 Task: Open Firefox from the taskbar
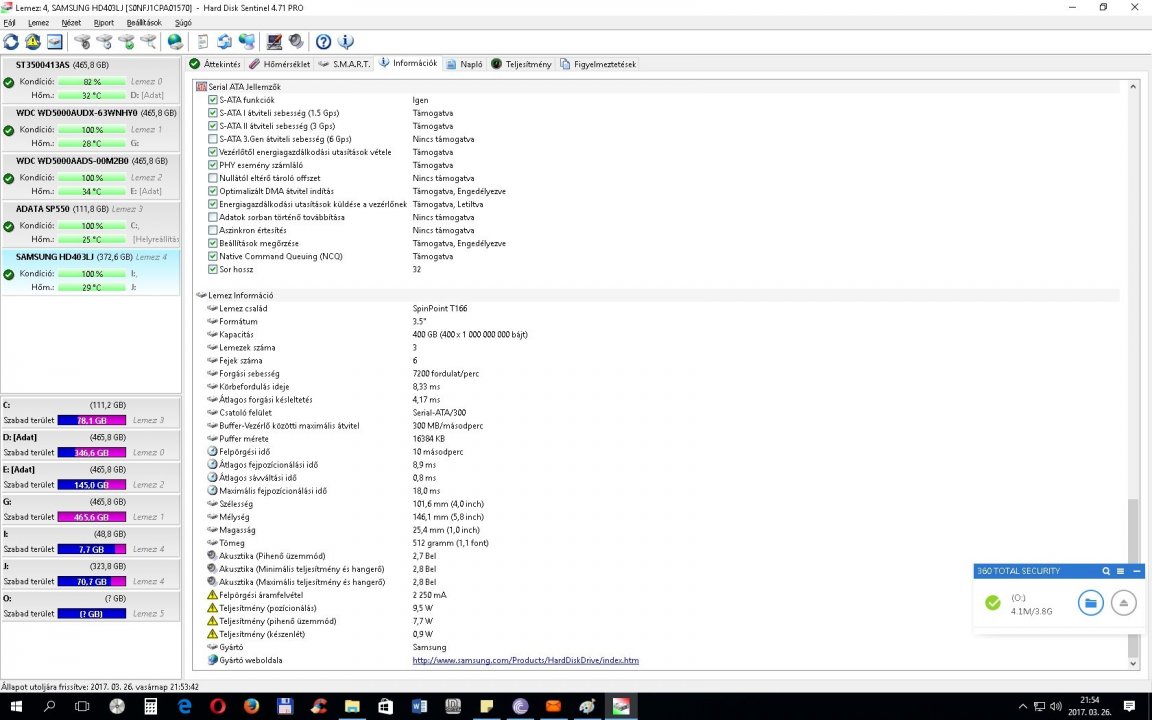251,706
